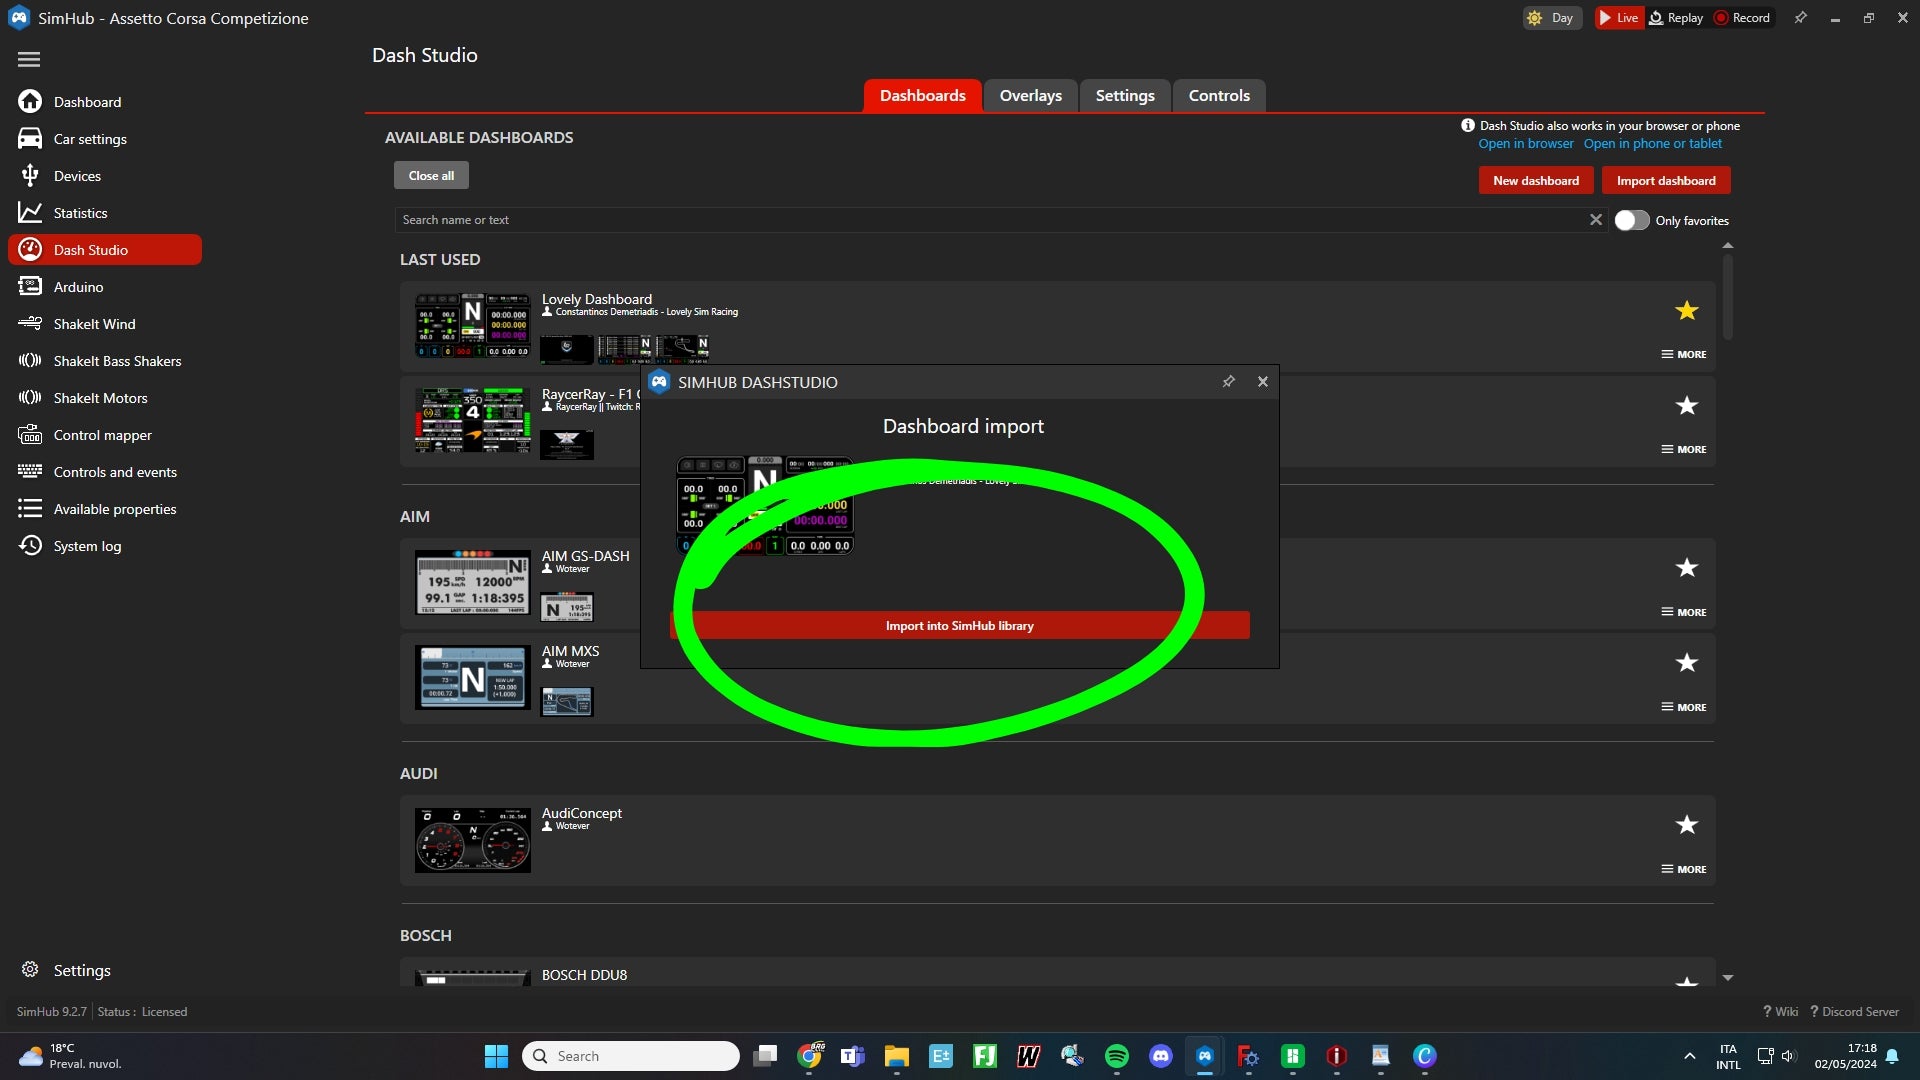This screenshot has width=1920, height=1080.
Task: Open the hamburger menu in the sidebar
Action: (x=29, y=60)
